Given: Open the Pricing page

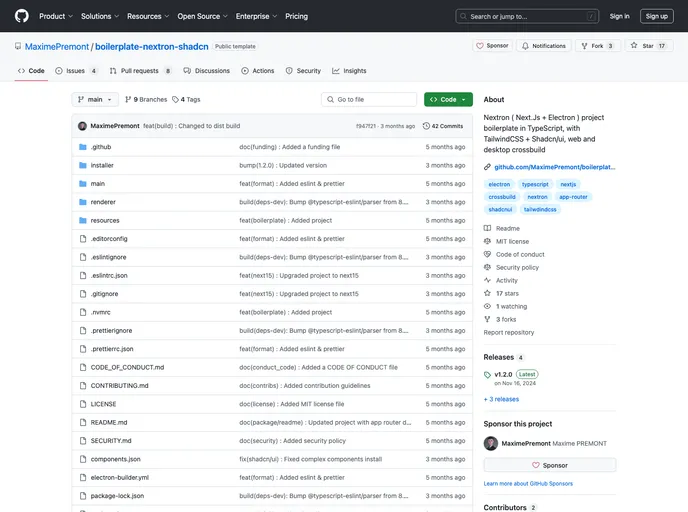Looking at the screenshot, I should point(297,16).
